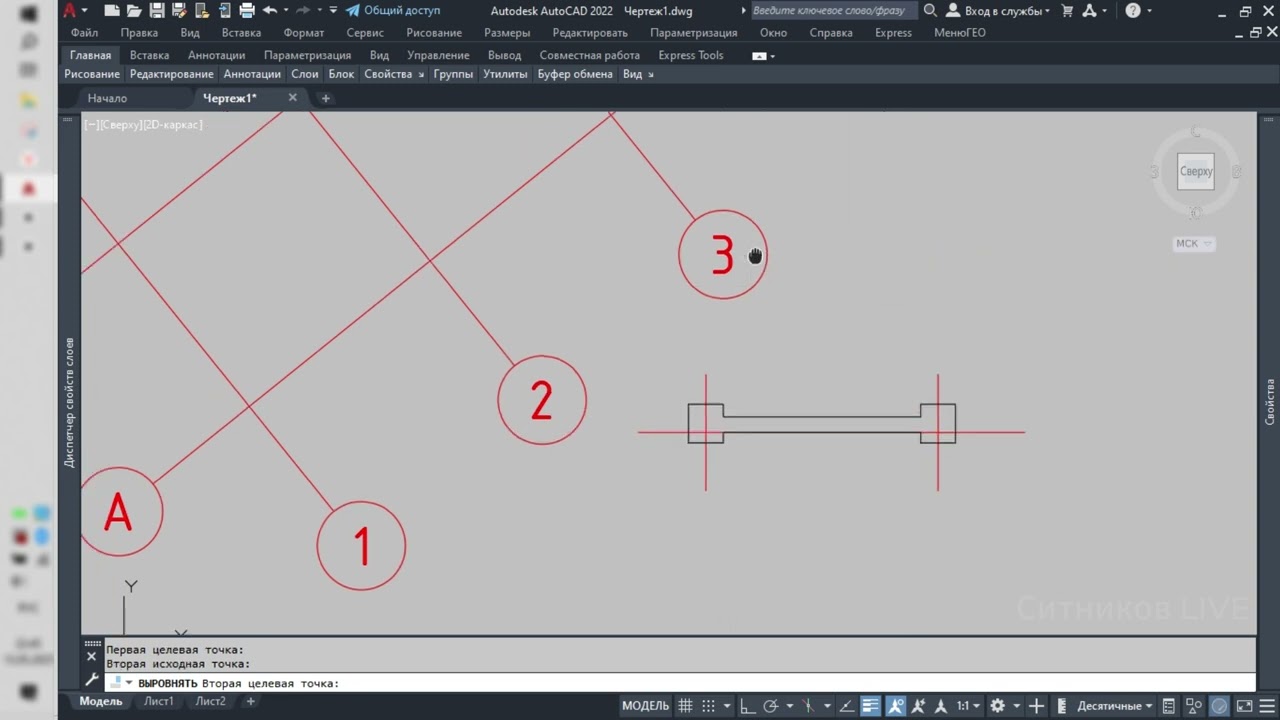The height and width of the screenshot is (720, 1280).
Task: Toggle the drawing grid display
Action: [685, 706]
